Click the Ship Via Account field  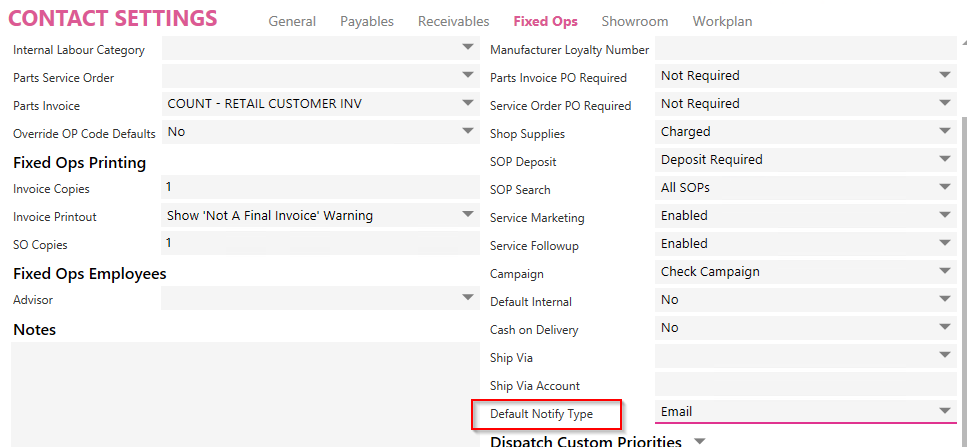click(805, 383)
